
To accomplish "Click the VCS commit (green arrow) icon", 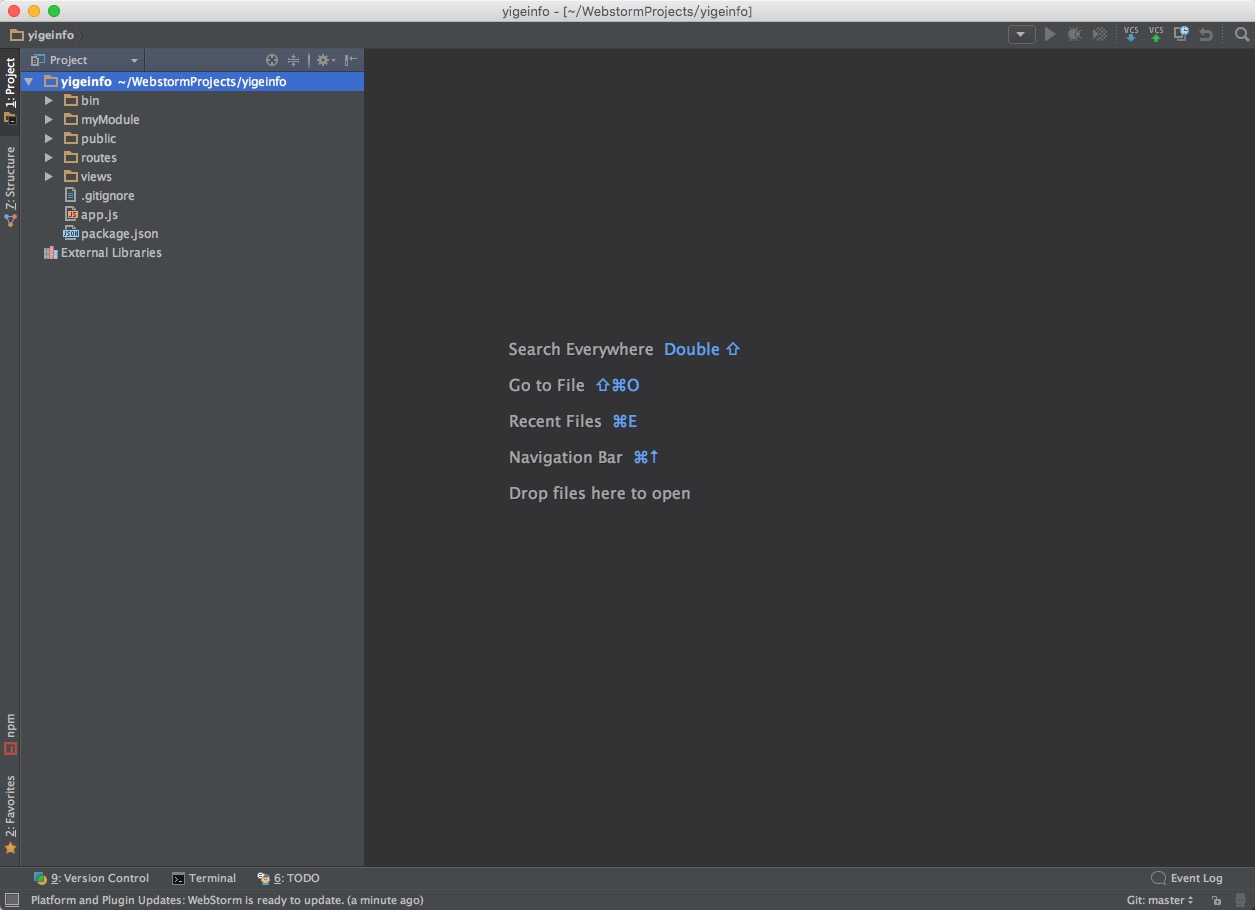I will click(1156, 33).
